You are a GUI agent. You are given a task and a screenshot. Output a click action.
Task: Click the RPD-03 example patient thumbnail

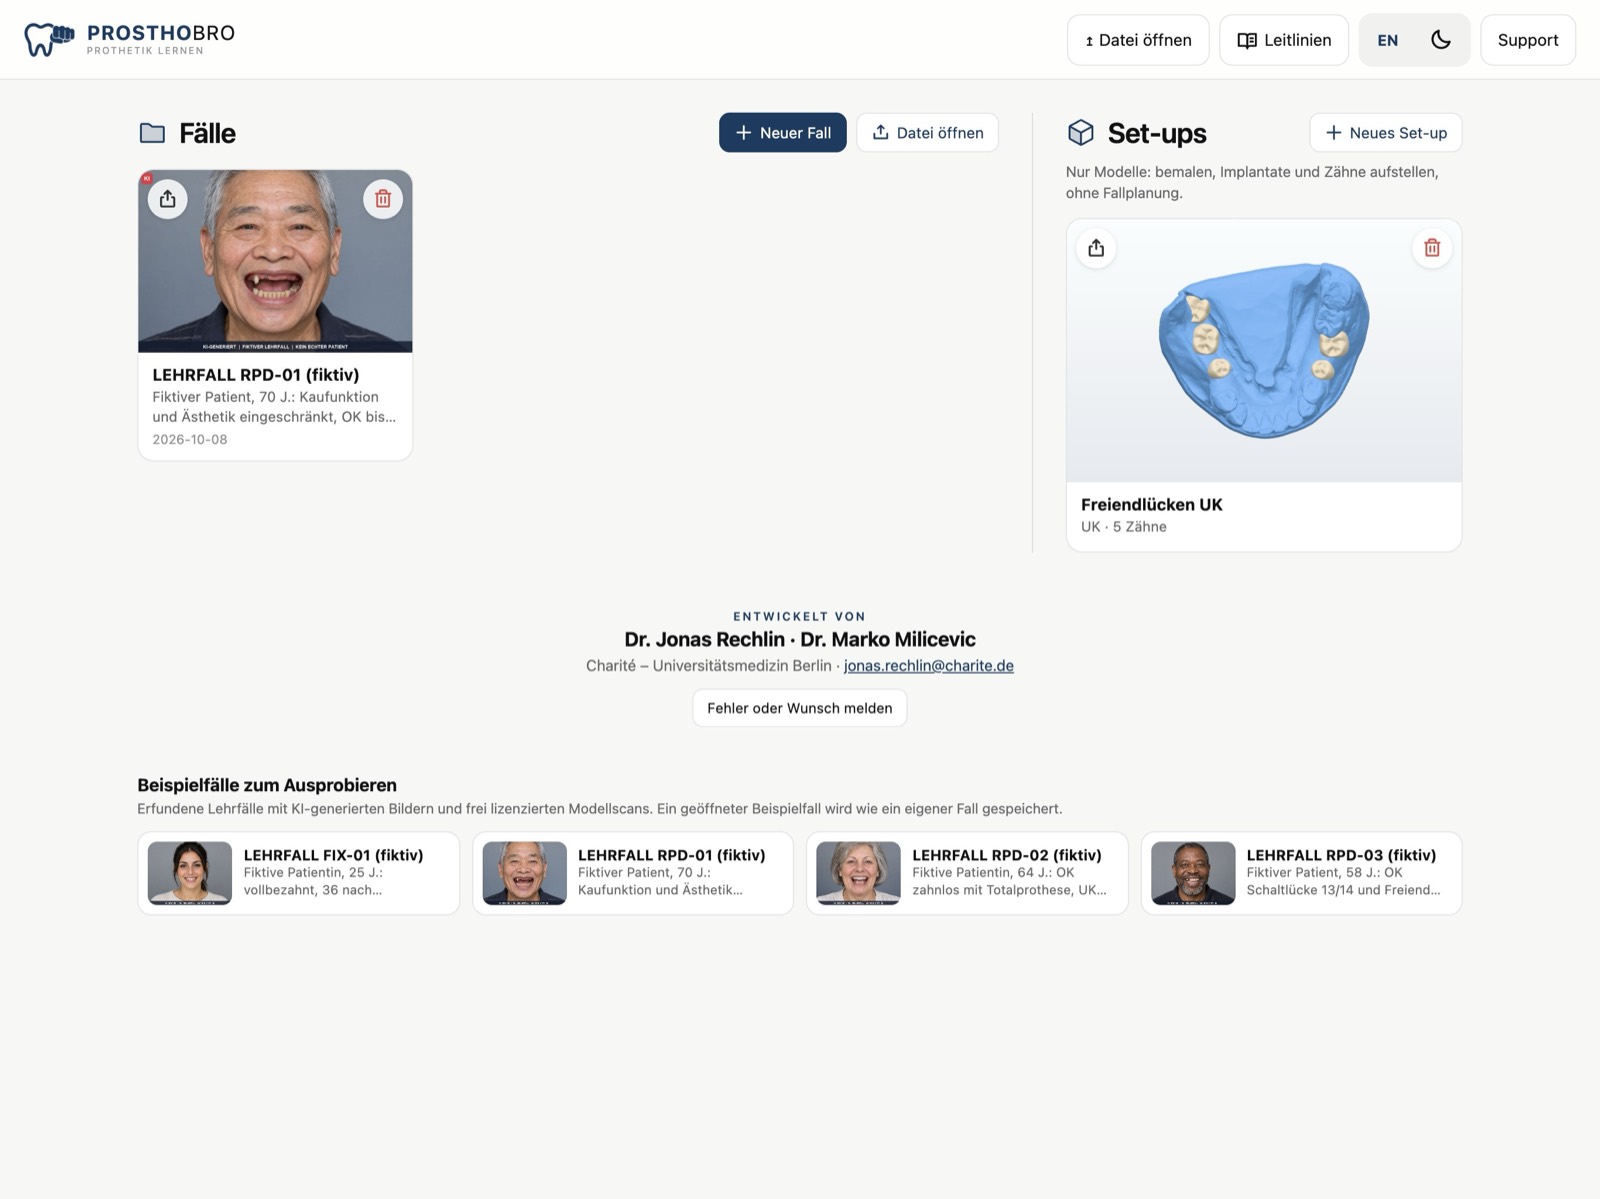click(x=1193, y=873)
